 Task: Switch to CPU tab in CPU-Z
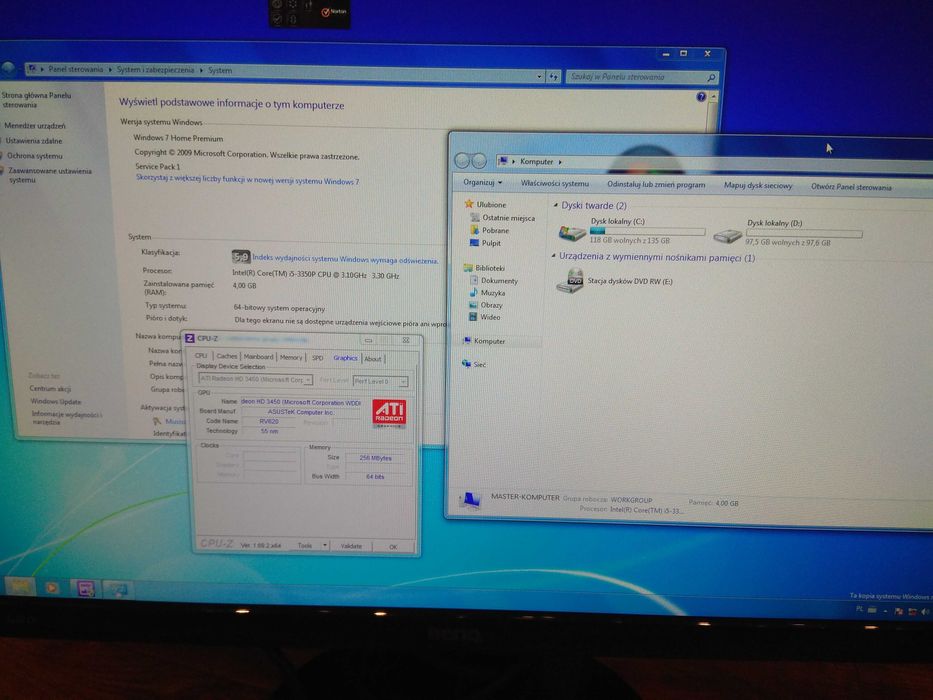201,355
